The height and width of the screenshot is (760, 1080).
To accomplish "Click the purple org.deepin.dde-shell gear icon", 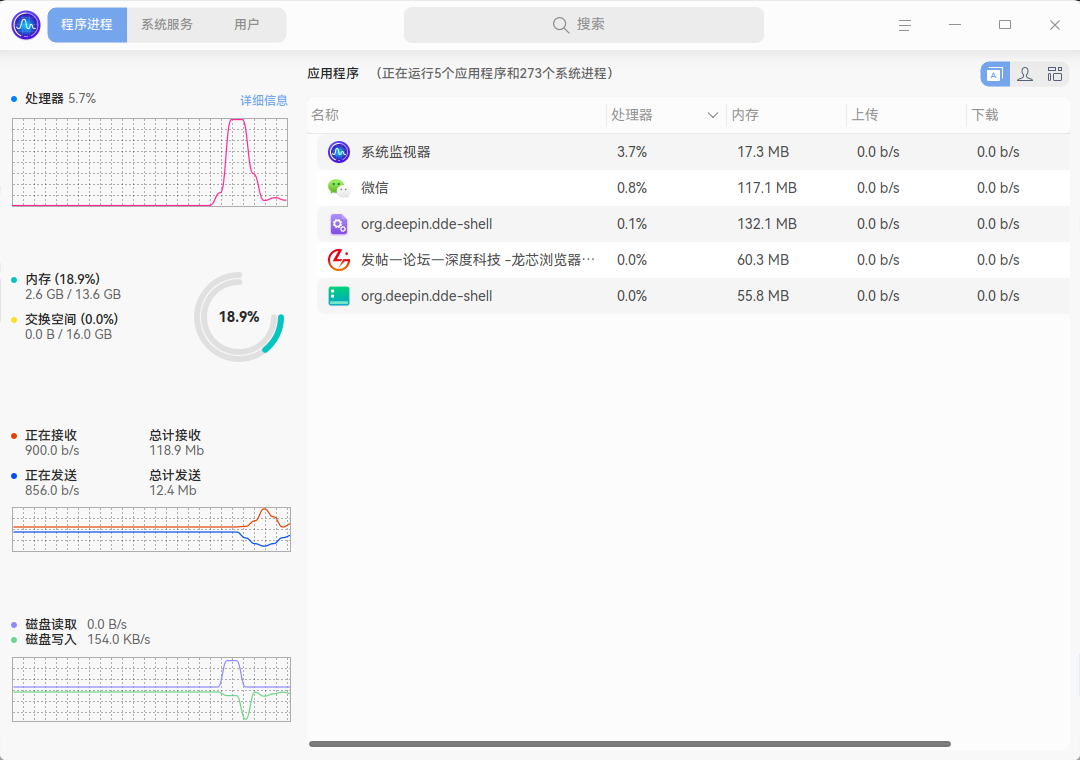I will click(x=339, y=224).
